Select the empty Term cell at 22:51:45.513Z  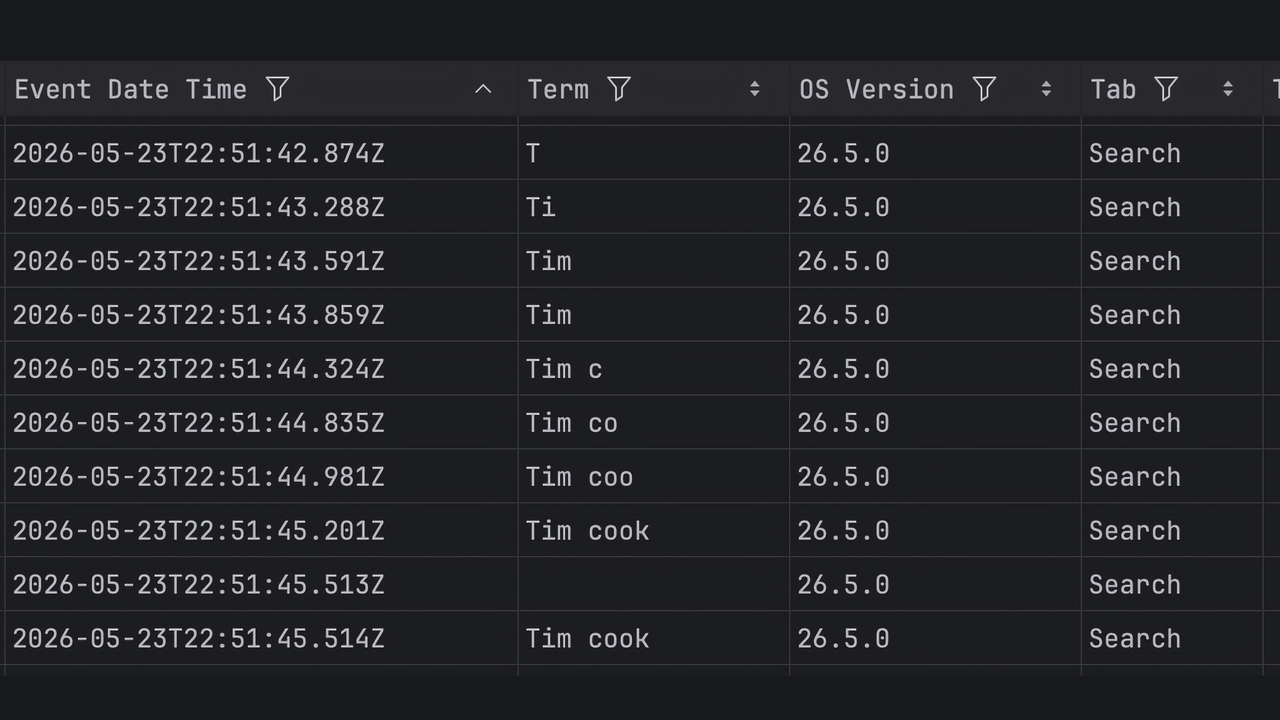pyautogui.click(x=654, y=585)
